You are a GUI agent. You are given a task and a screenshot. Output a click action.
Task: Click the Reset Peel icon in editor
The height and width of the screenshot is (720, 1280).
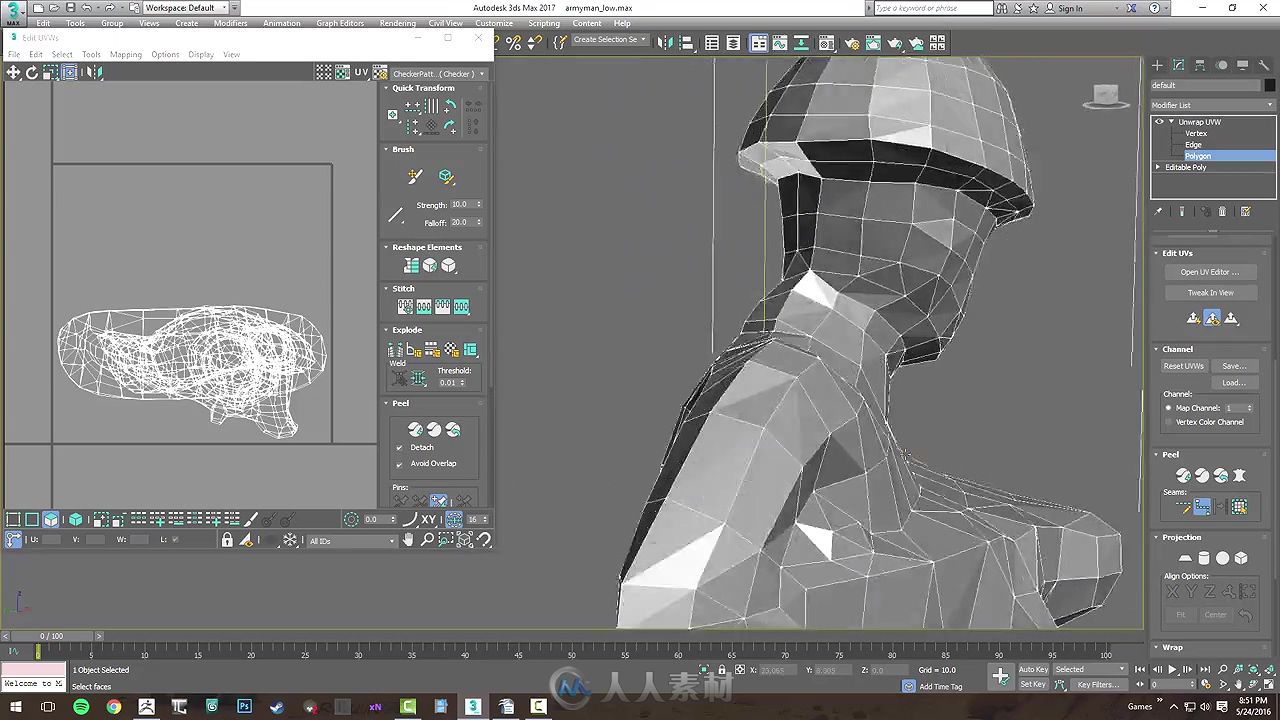[x=453, y=429]
